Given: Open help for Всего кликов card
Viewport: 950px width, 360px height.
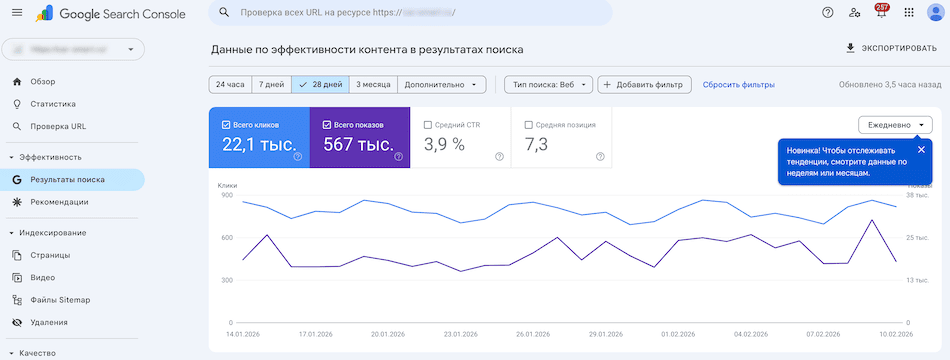Looking at the screenshot, I should tap(297, 156).
